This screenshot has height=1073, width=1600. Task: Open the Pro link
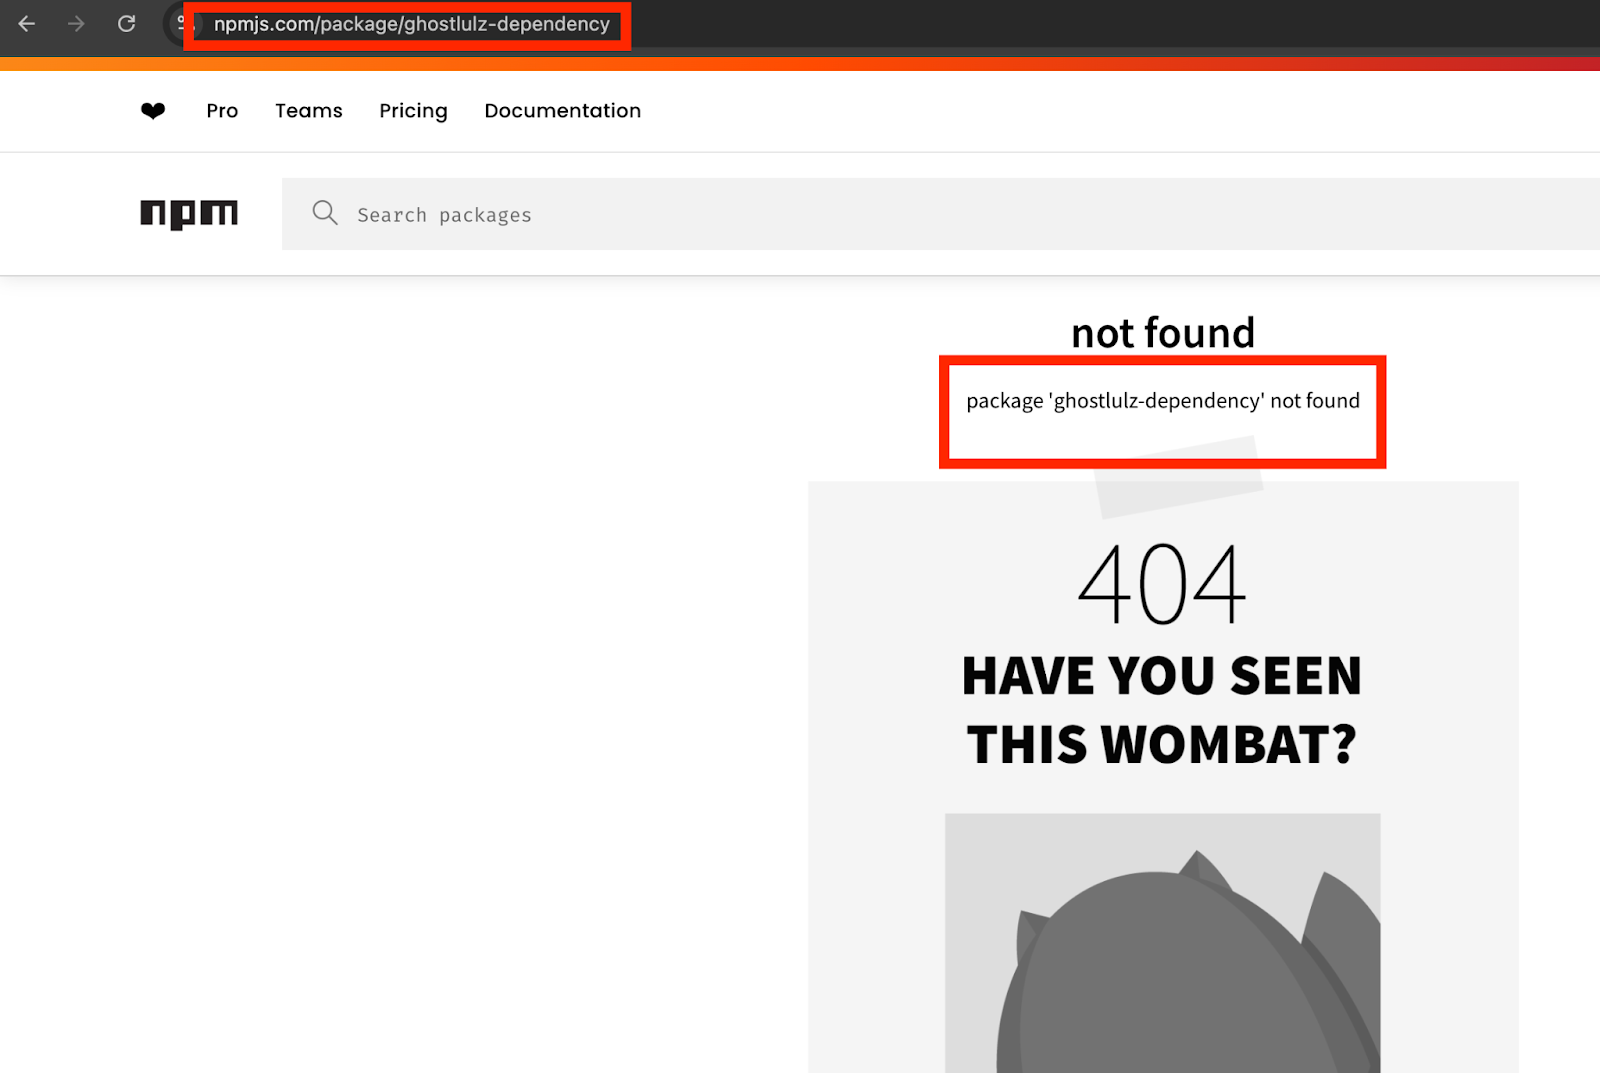pos(222,111)
